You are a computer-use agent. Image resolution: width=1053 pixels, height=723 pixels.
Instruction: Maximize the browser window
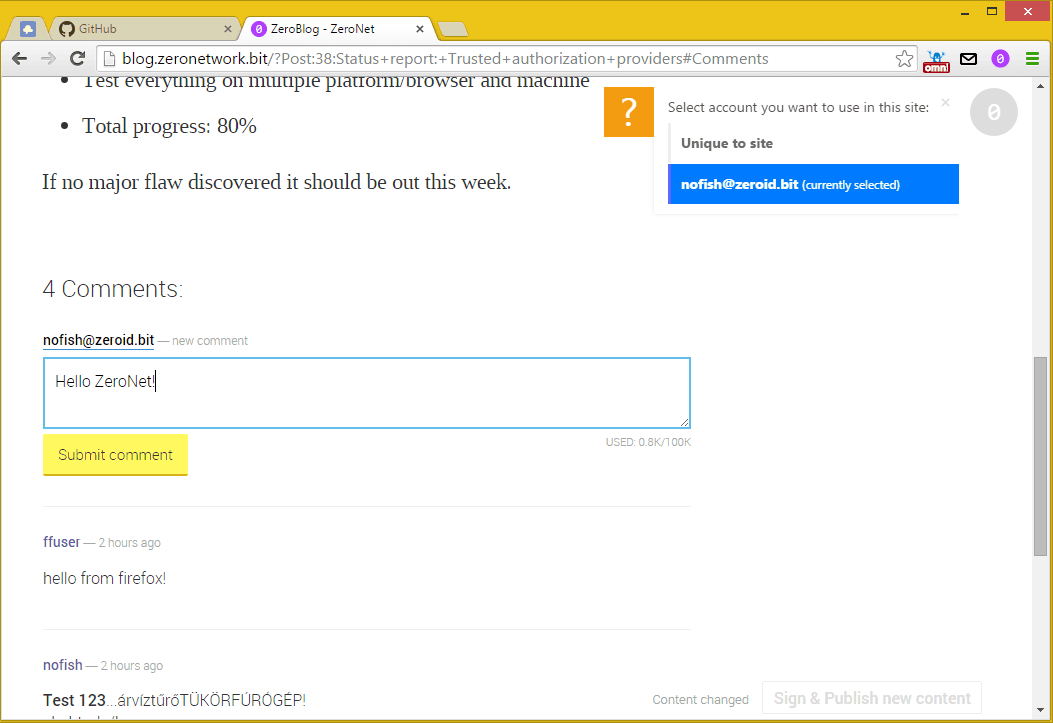(992, 11)
